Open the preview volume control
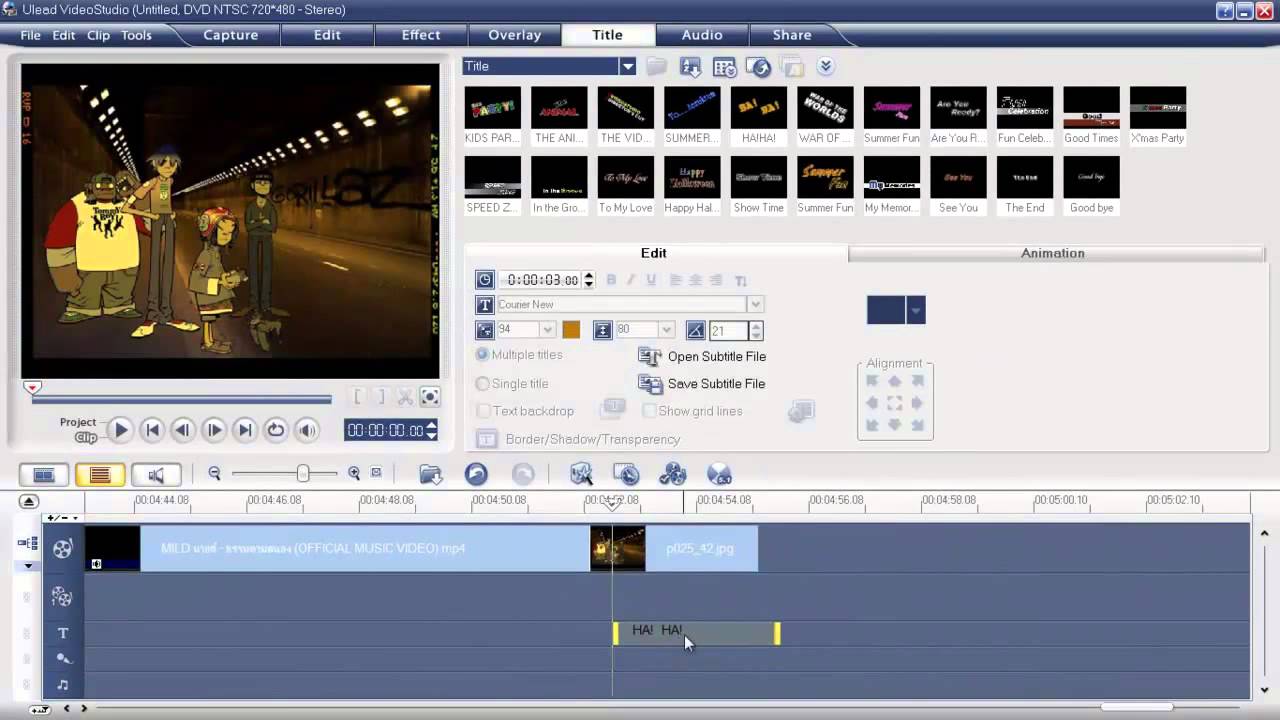 306,430
